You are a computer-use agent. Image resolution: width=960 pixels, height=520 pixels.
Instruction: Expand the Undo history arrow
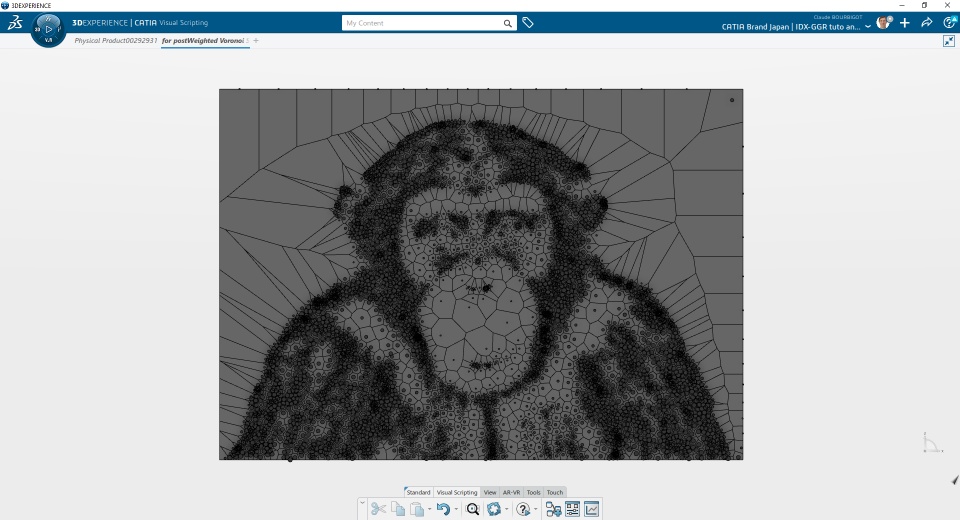(456, 510)
